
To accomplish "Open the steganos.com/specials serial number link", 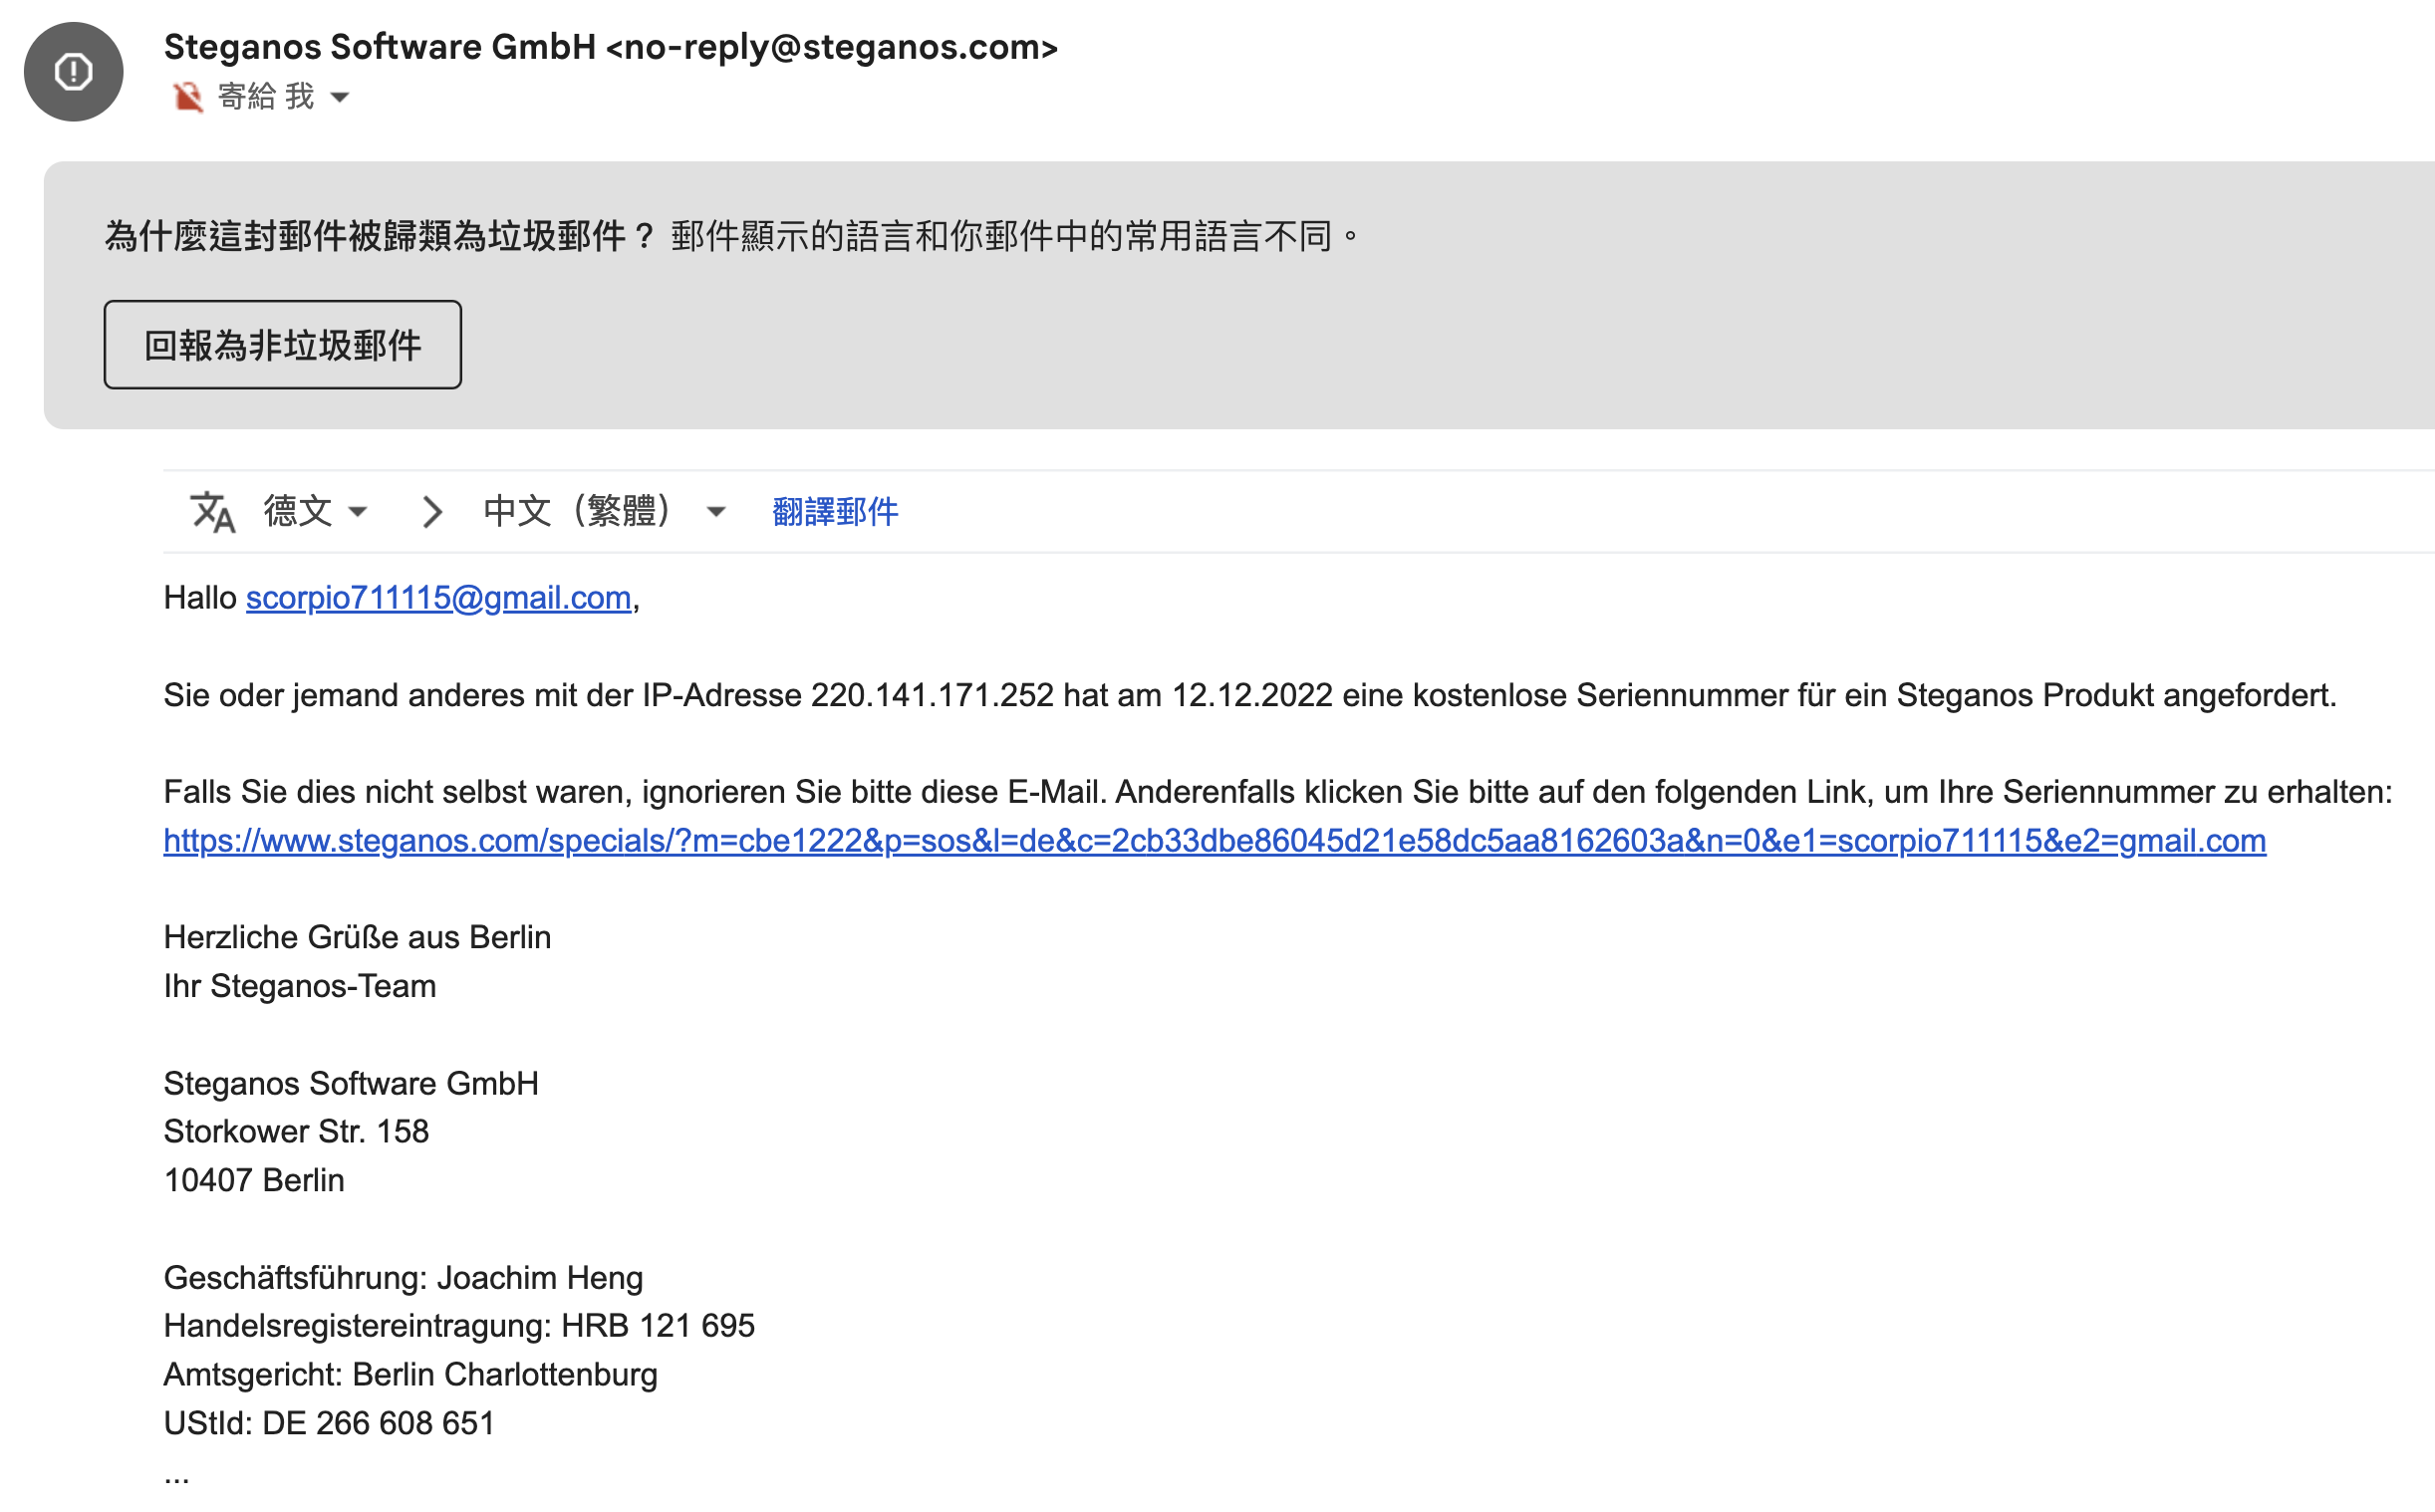I will click(1214, 841).
